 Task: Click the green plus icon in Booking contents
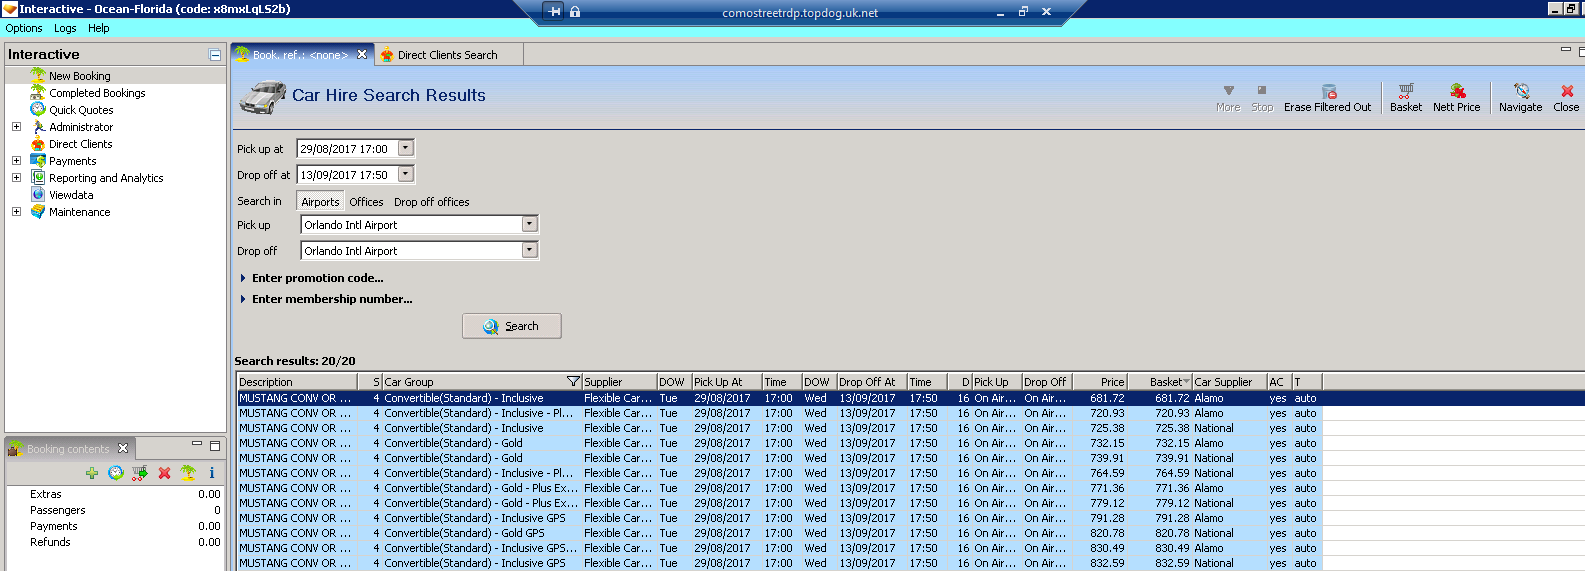click(92, 473)
